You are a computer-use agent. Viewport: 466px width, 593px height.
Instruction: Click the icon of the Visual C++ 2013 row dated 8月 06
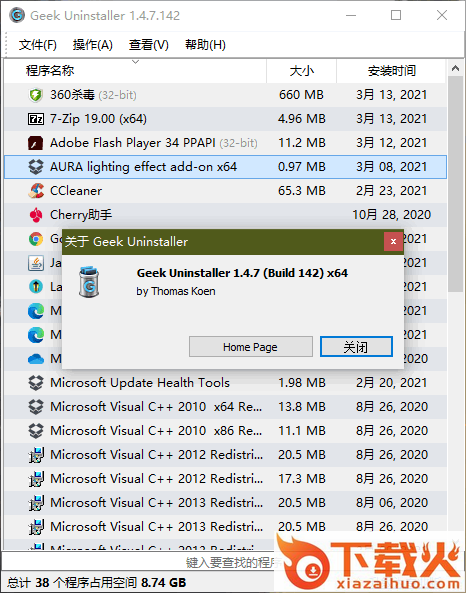[x=36, y=503]
